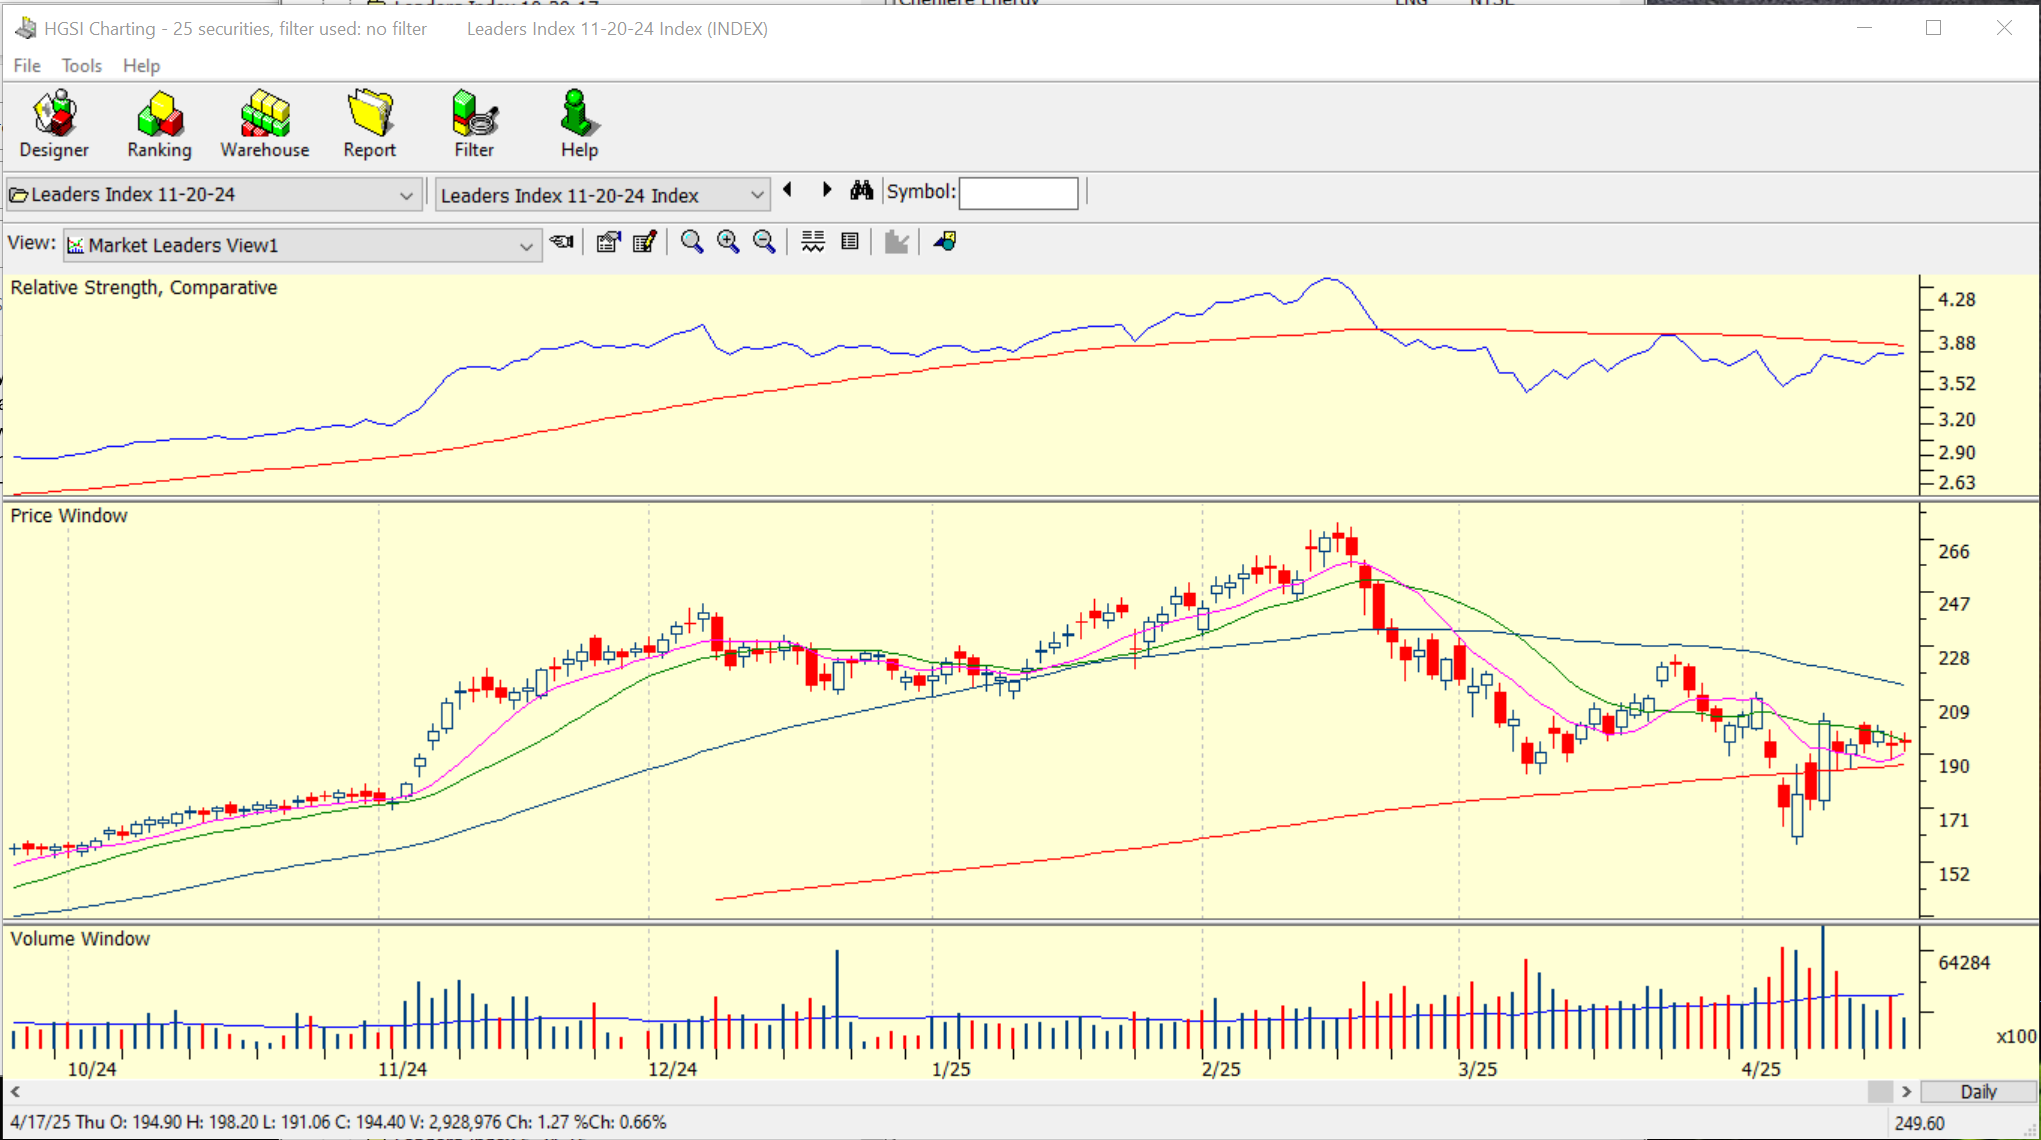This screenshot has width=2041, height=1140.
Task: Expand the Market Leaders View1 dropdown
Action: (526, 246)
